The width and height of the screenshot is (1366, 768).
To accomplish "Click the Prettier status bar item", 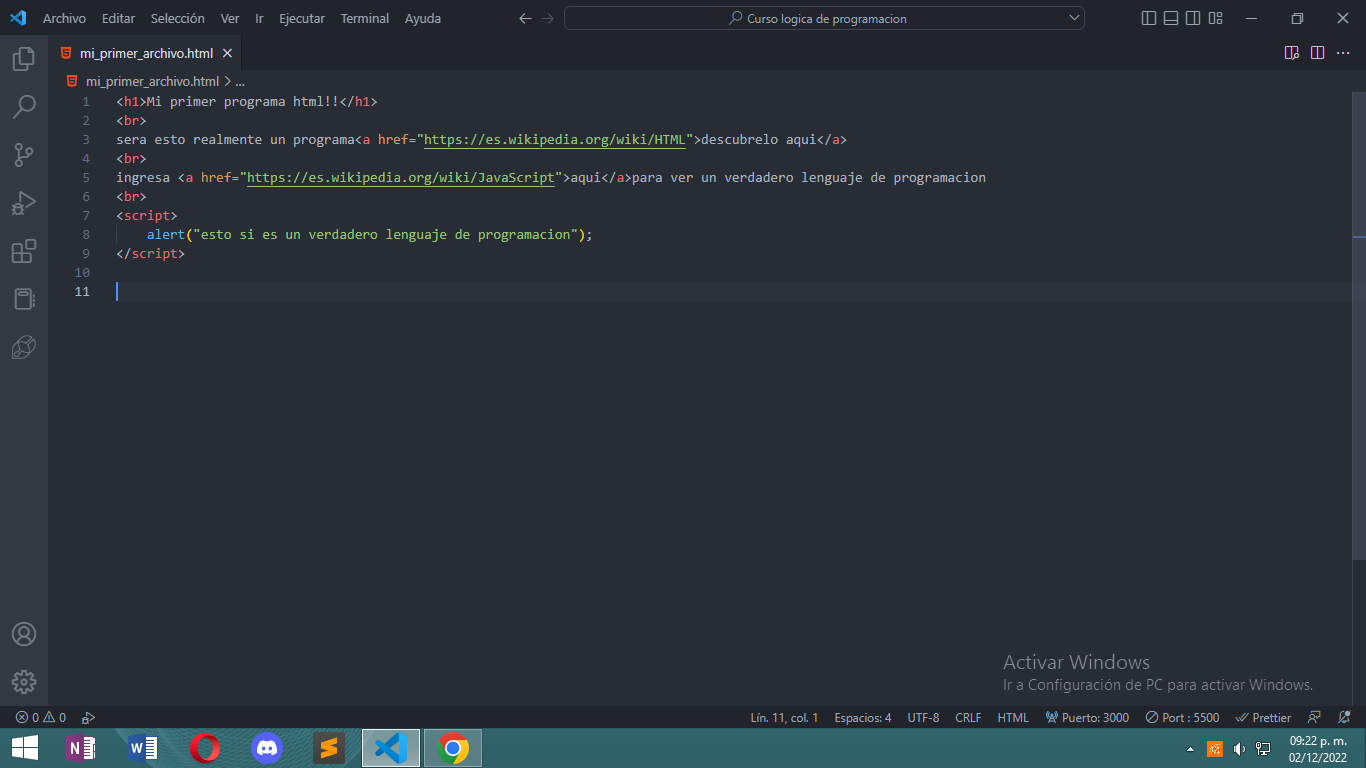I will [x=1264, y=717].
